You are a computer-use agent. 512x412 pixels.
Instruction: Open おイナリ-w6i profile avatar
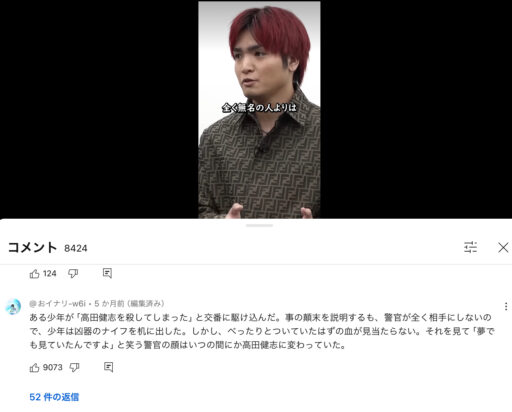[x=13, y=307]
